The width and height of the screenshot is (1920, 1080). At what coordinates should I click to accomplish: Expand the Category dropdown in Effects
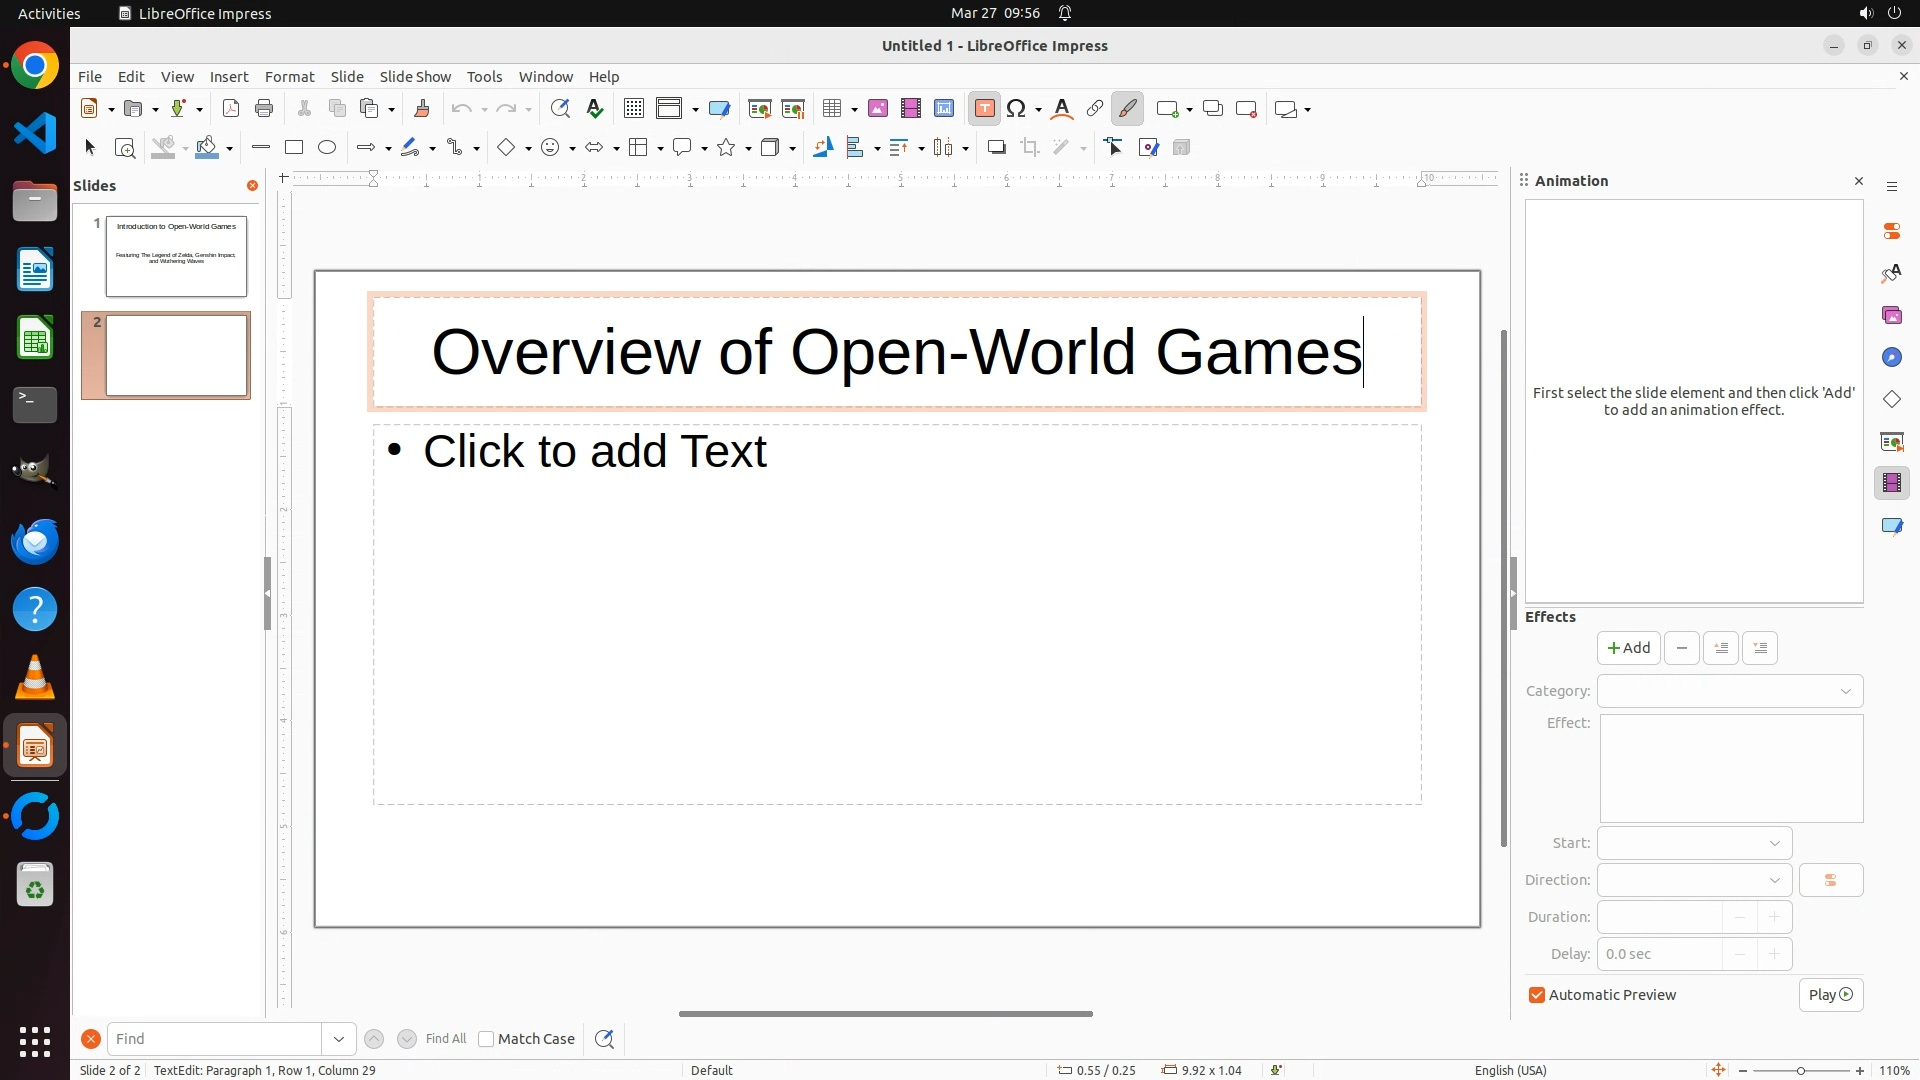click(1845, 691)
